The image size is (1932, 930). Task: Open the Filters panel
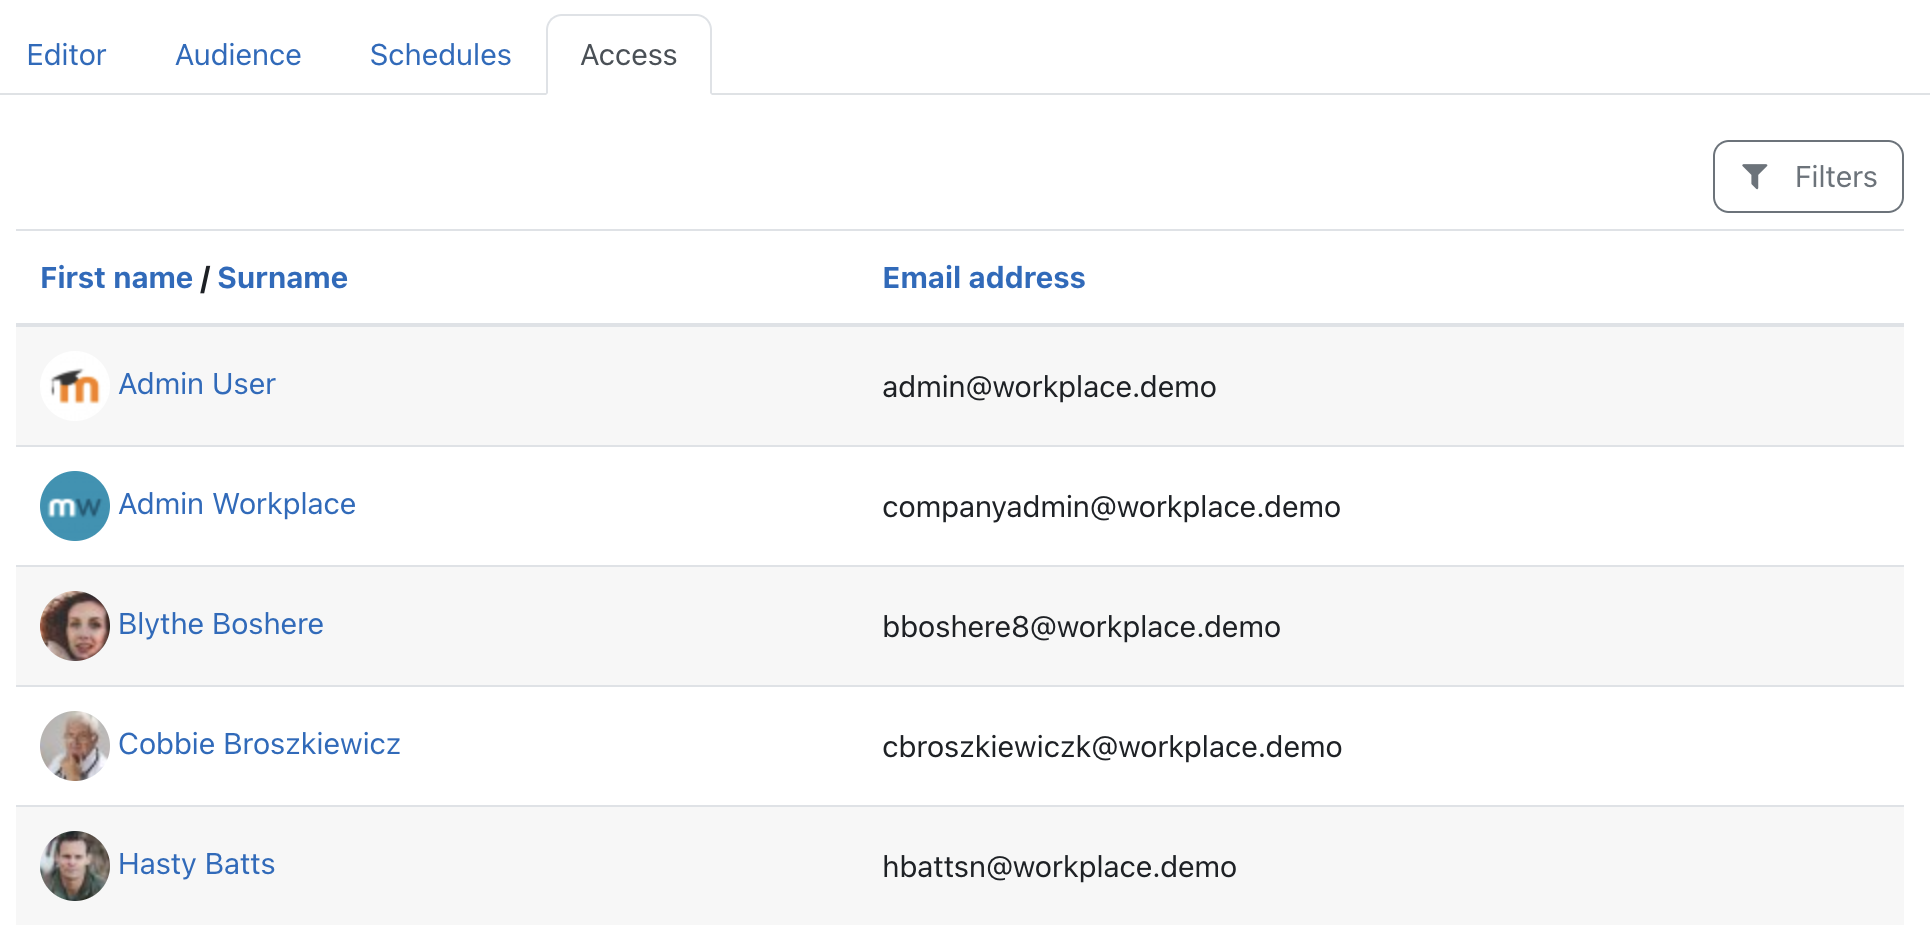click(1807, 177)
